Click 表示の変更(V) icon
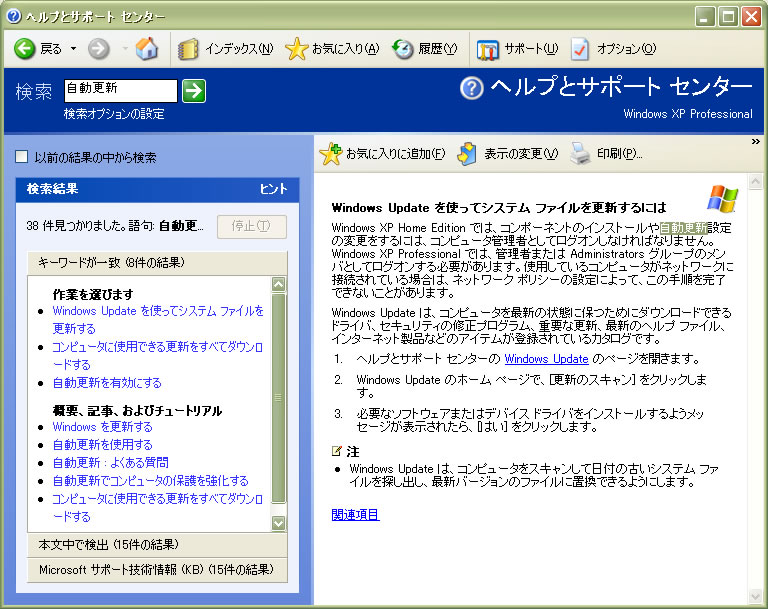The width and height of the screenshot is (768, 609). (467, 154)
